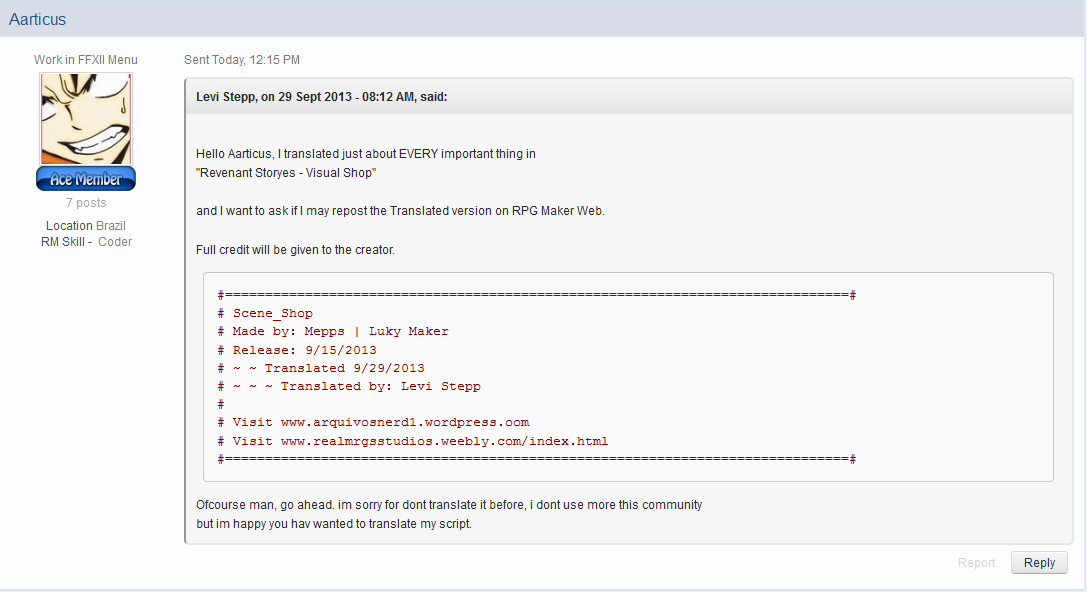
Task: Click the Ofcourse man go ahead reply text
Action: click(449, 505)
